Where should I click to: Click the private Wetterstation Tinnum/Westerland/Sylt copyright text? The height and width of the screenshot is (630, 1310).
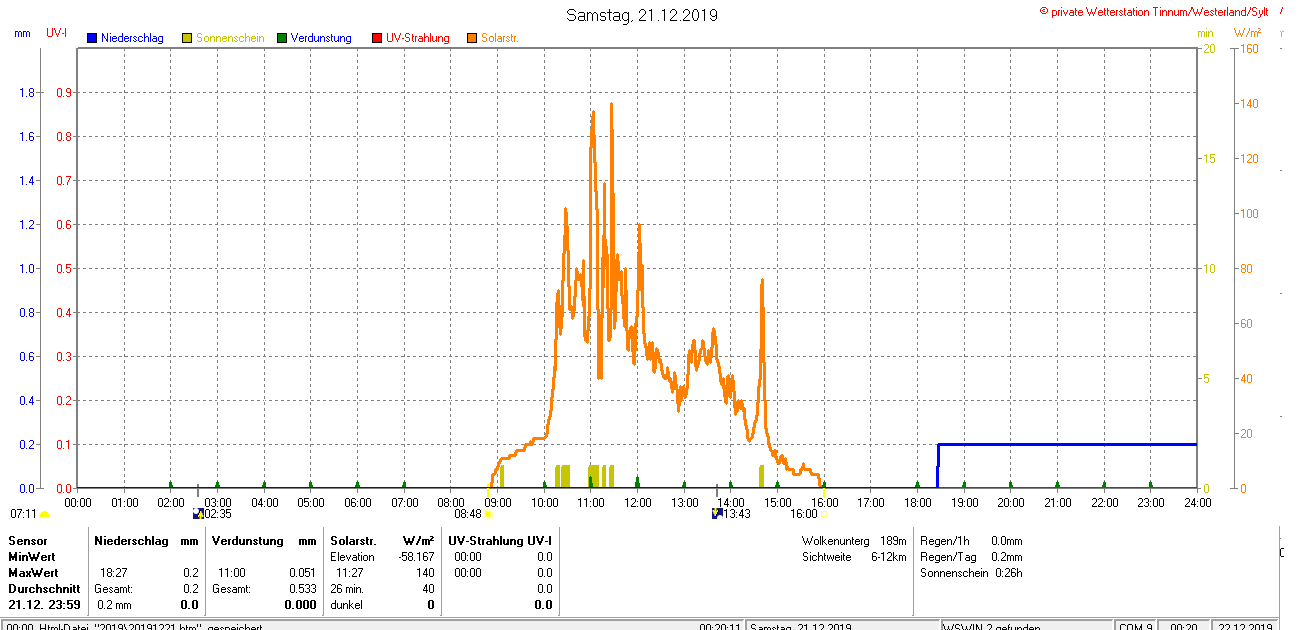click(x=1154, y=12)
